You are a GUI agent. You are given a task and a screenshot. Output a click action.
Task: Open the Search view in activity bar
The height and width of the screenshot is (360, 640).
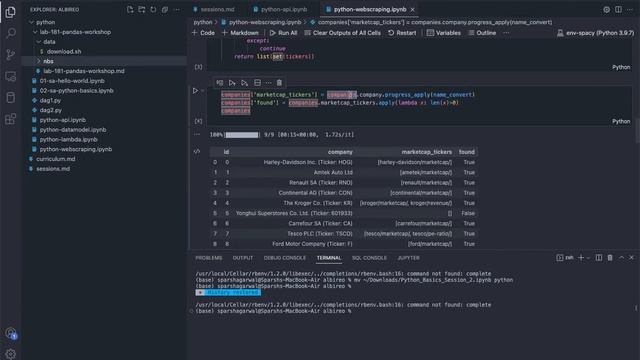click(11, 33)
